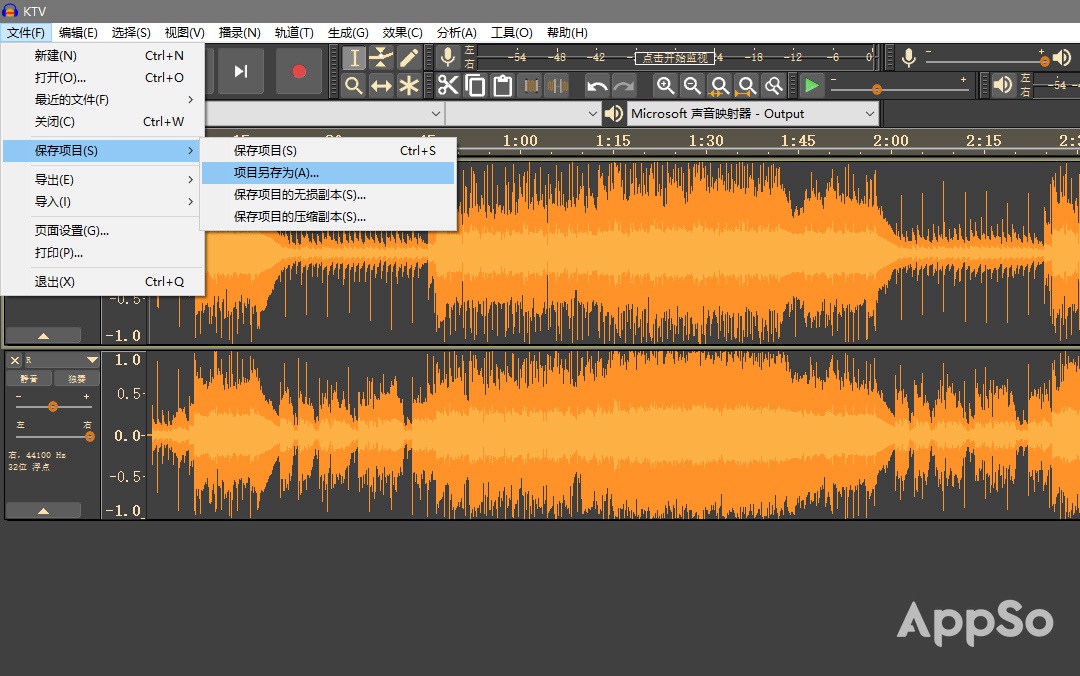Click the R track gain slider handle
The width and height of the screenshot is (1080, 676).
(53, 407)
